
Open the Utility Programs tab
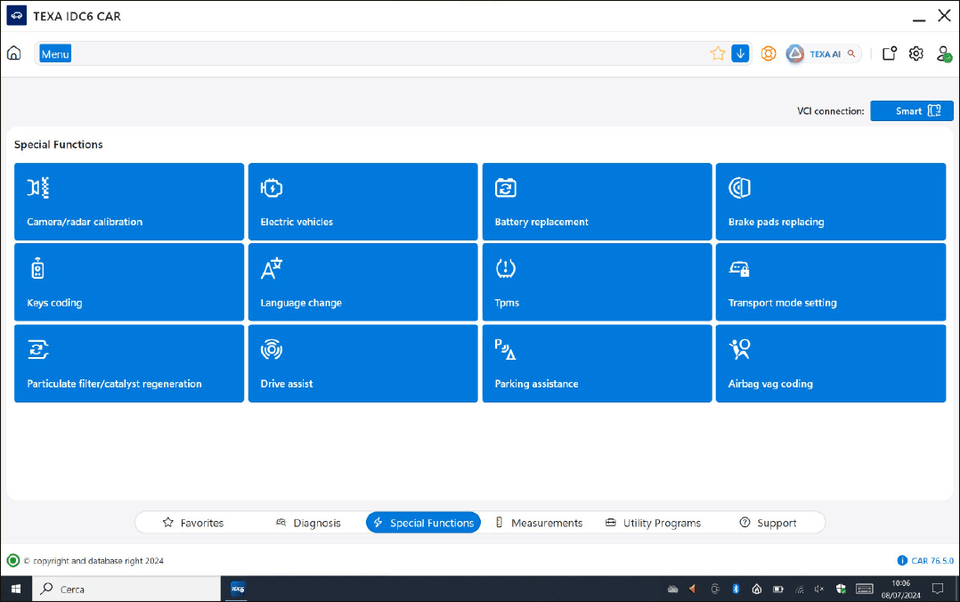pos(653,523)
